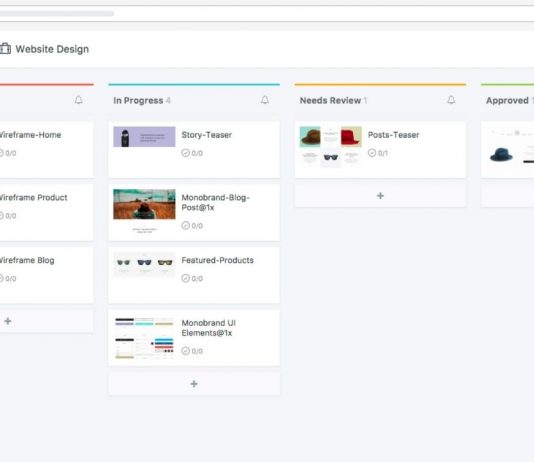Add a card to the Needs Review column
Image resolution: width=534 pixels, height=462 pixels.
[x=380, y=196]
